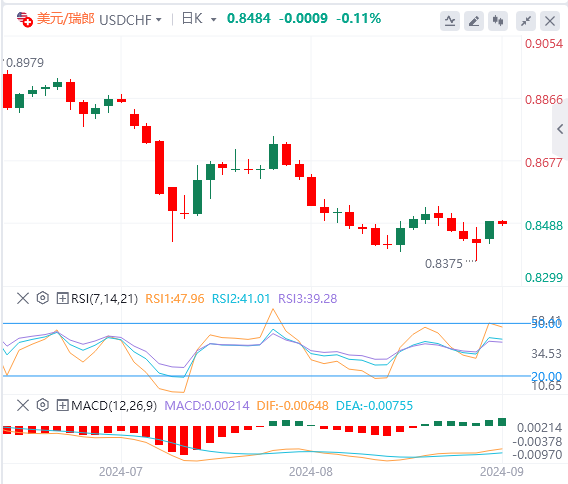Screen dimensions: 568x484
Task: Click the RSI1:47.96 value
Action: coord(175,299)
